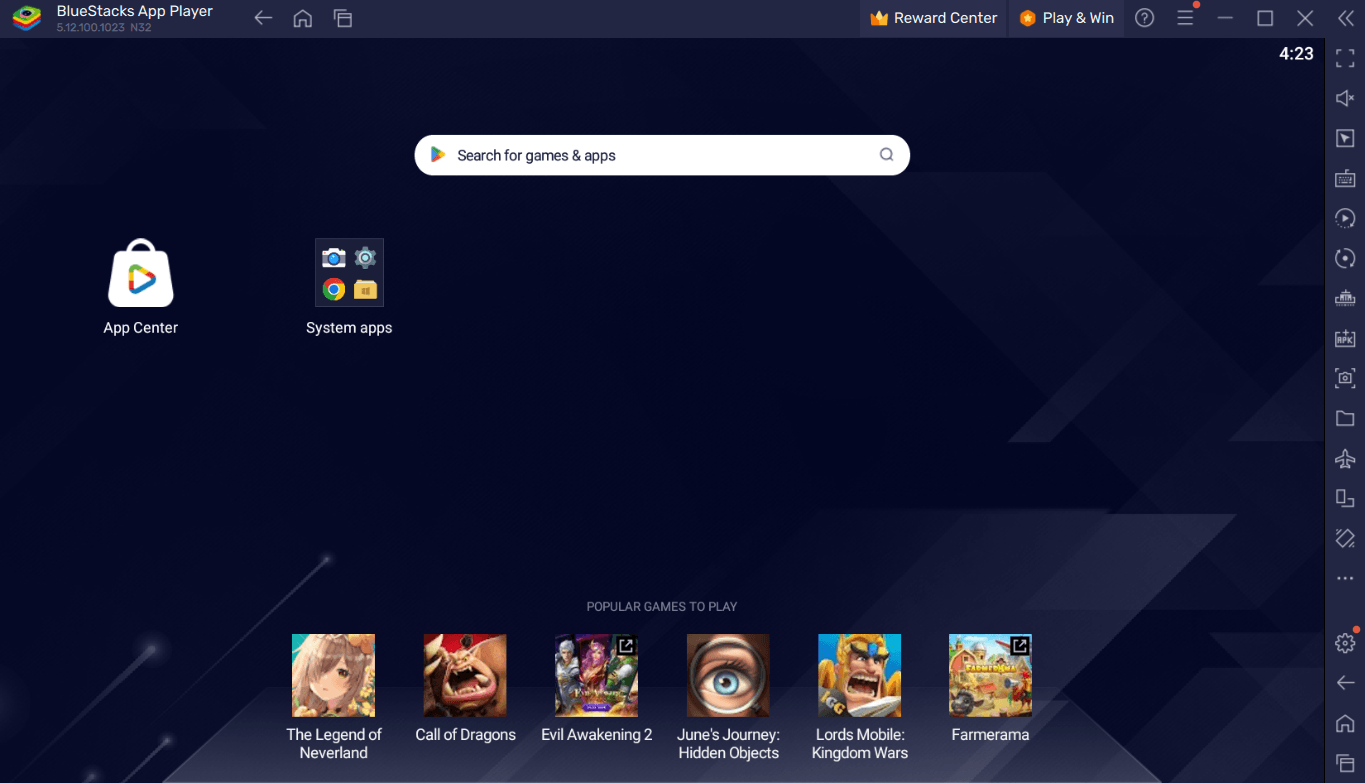Click the Search for games & apps field
The image size is (1365, 783).
pyautogui.click(x=662, y=155)
